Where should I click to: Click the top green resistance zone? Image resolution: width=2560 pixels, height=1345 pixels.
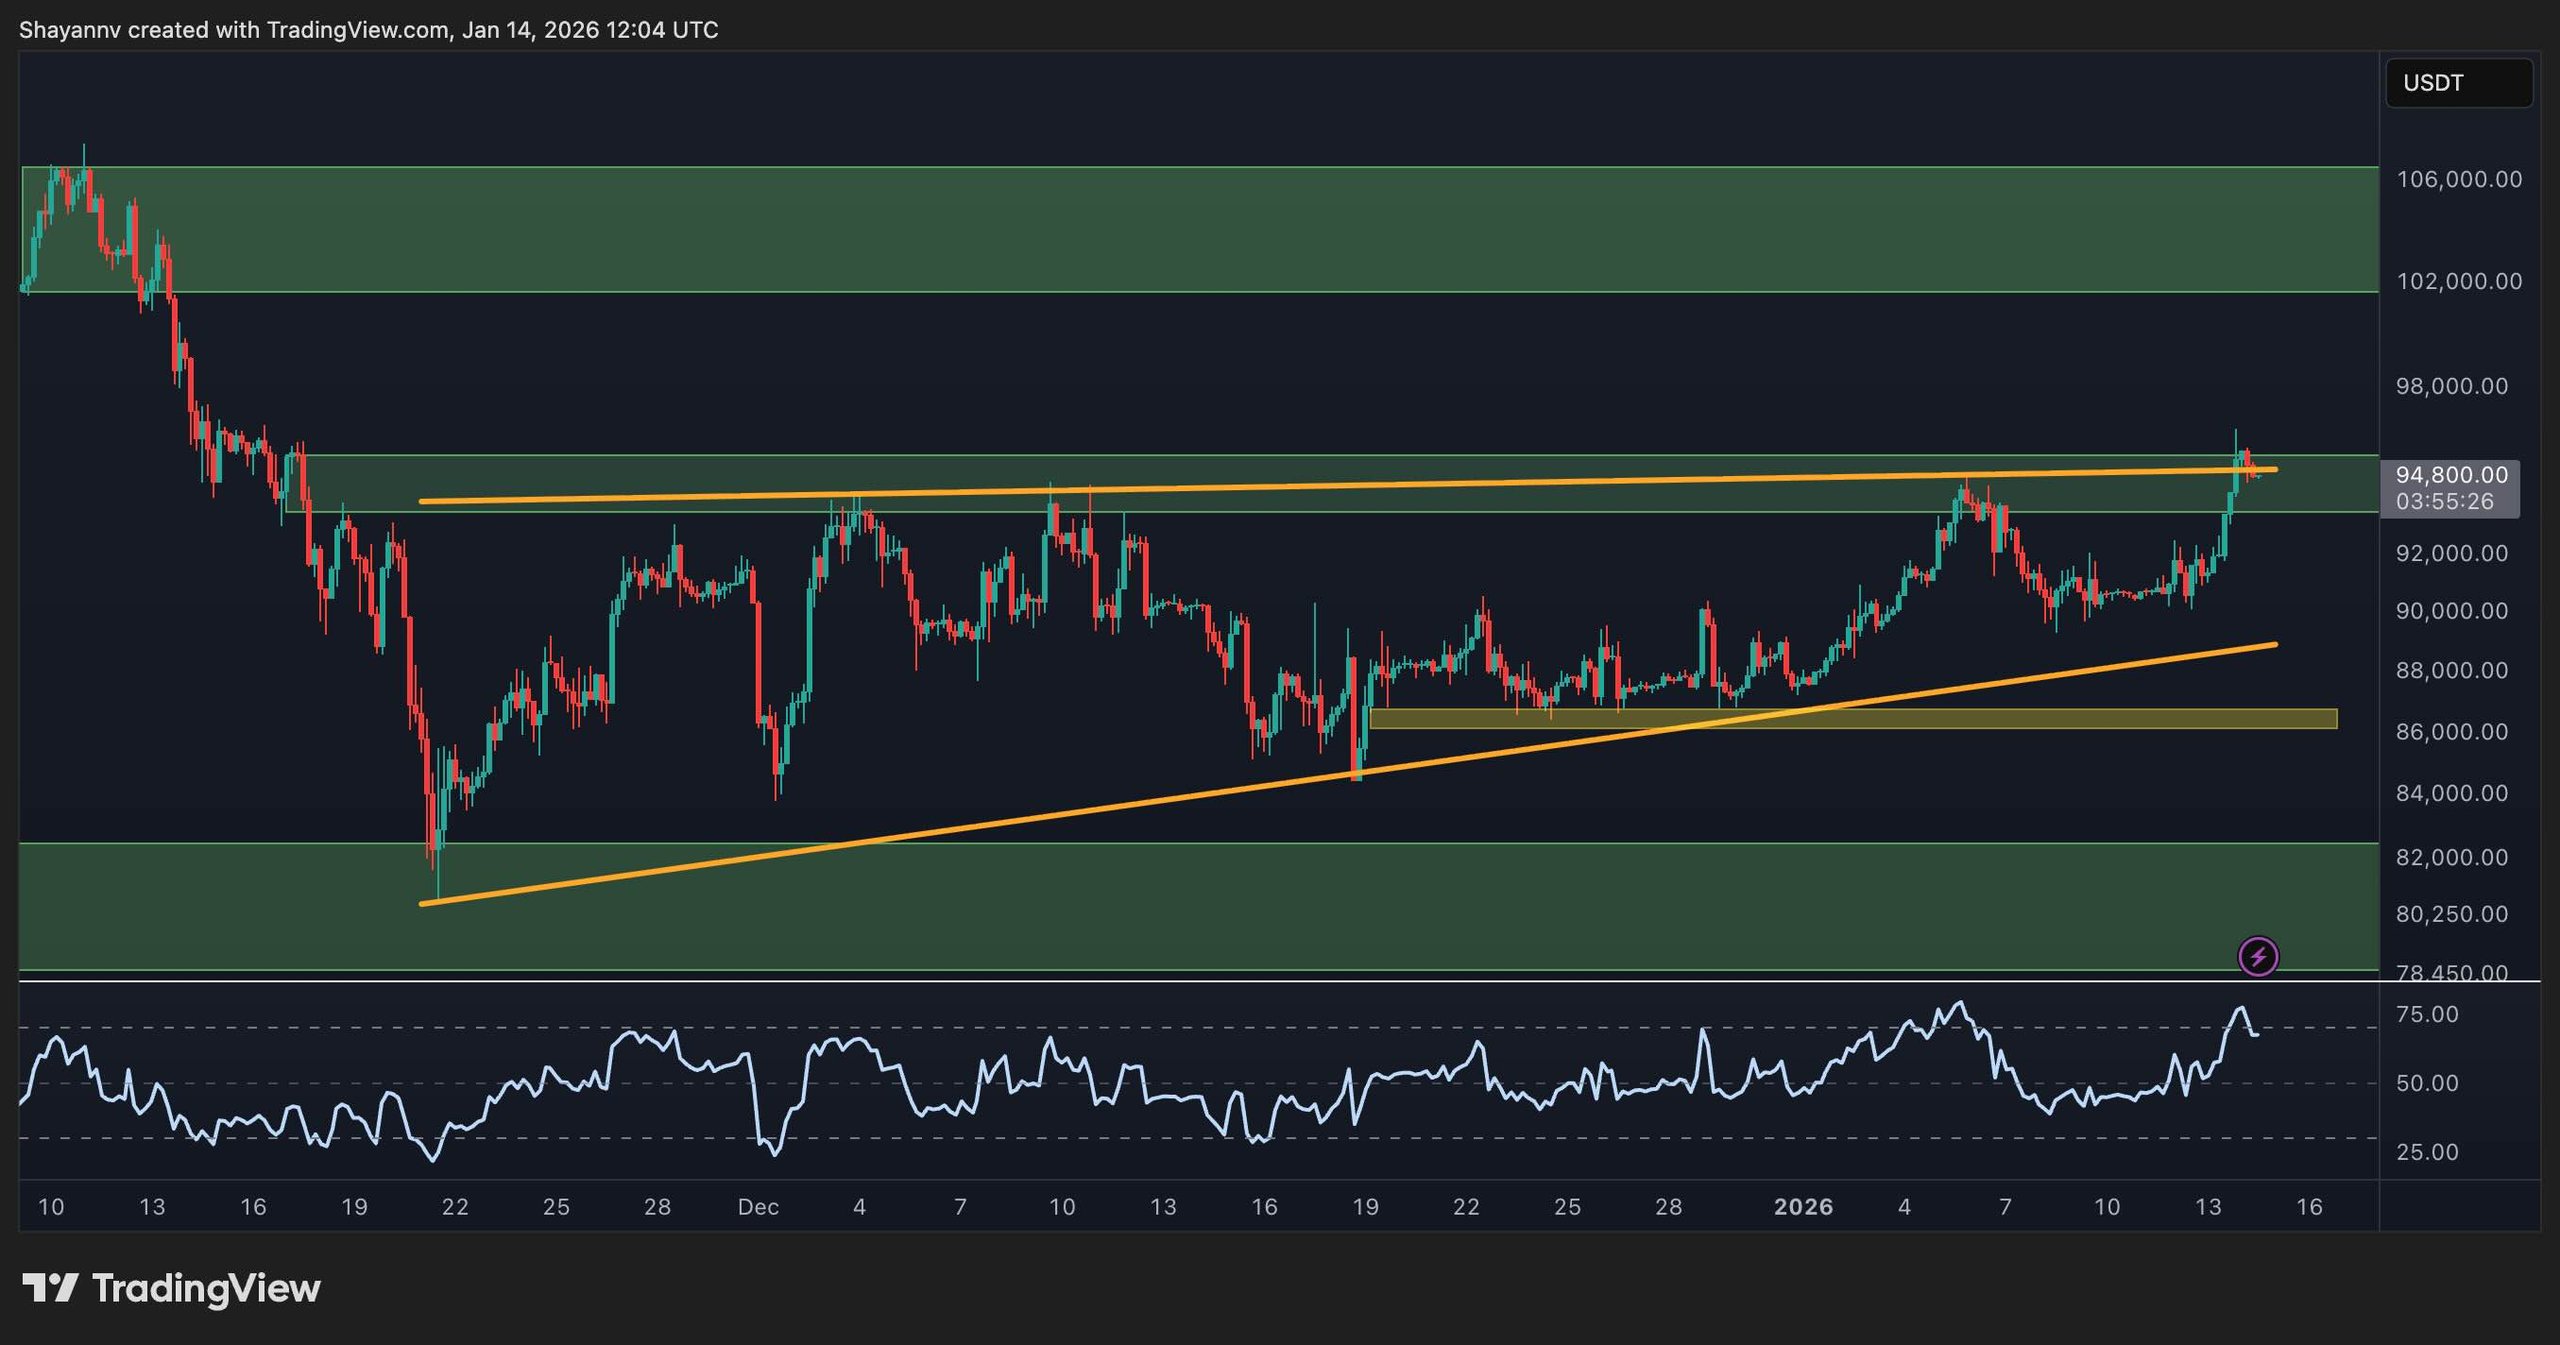[x=1200, y=230]
